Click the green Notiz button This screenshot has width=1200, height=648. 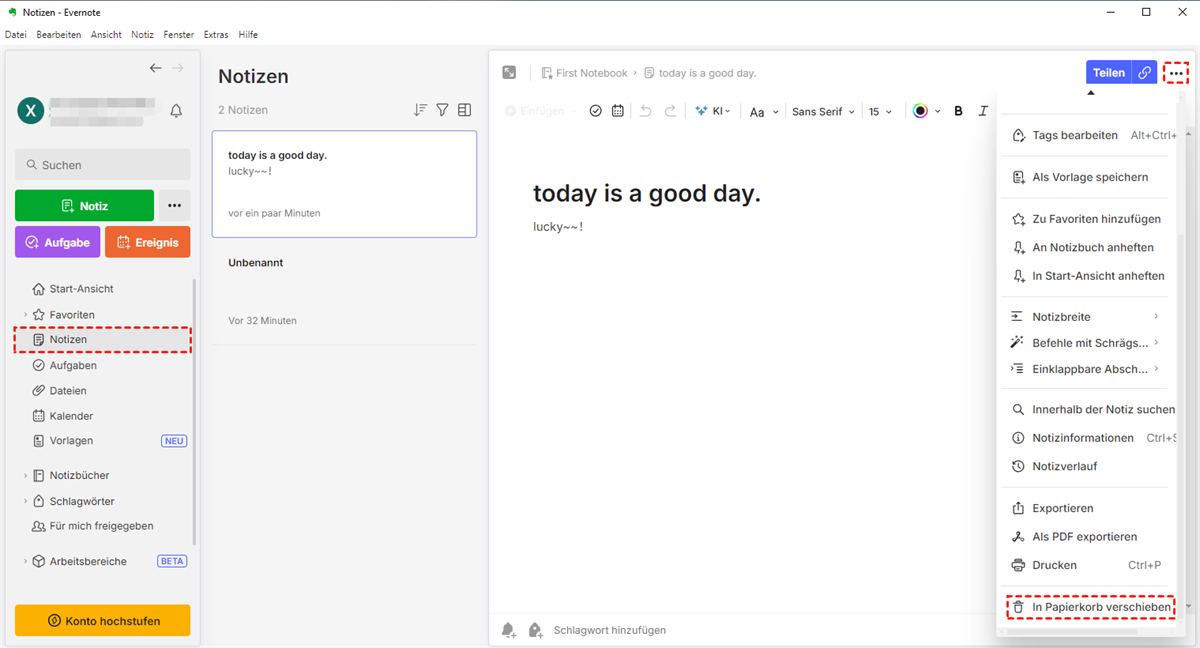click(84, 206)
